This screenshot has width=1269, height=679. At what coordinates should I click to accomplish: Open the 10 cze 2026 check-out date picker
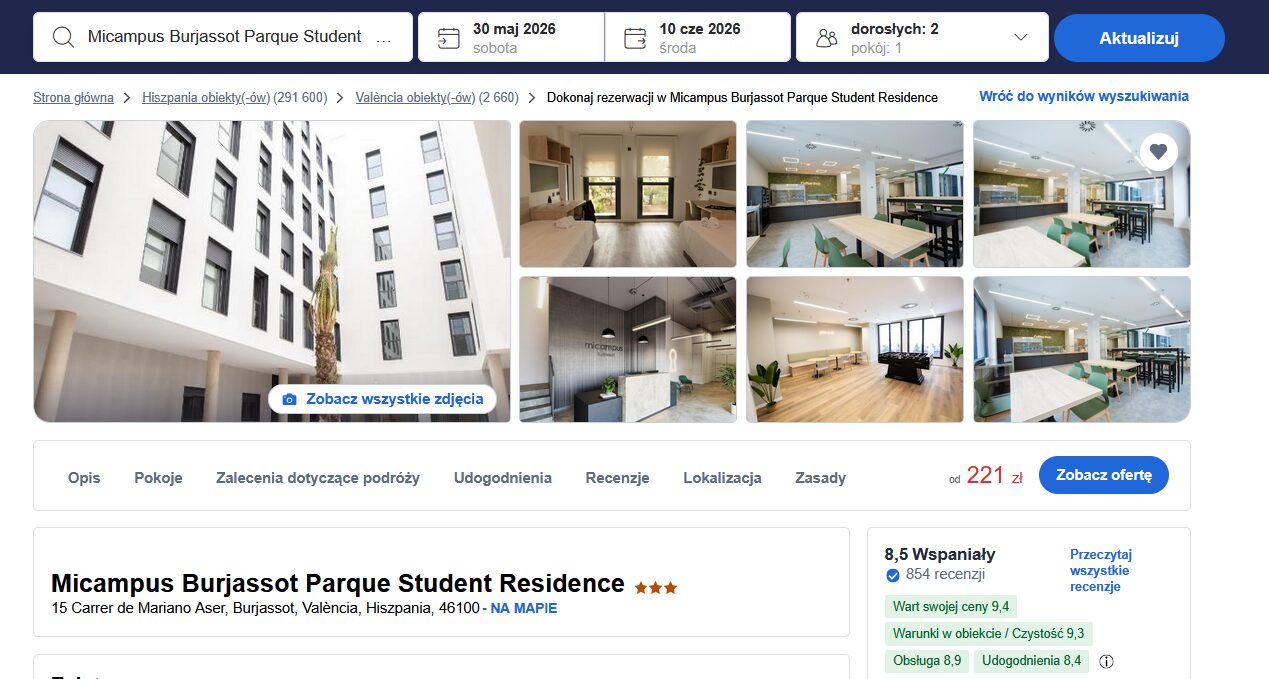click(x=698, y=37)
